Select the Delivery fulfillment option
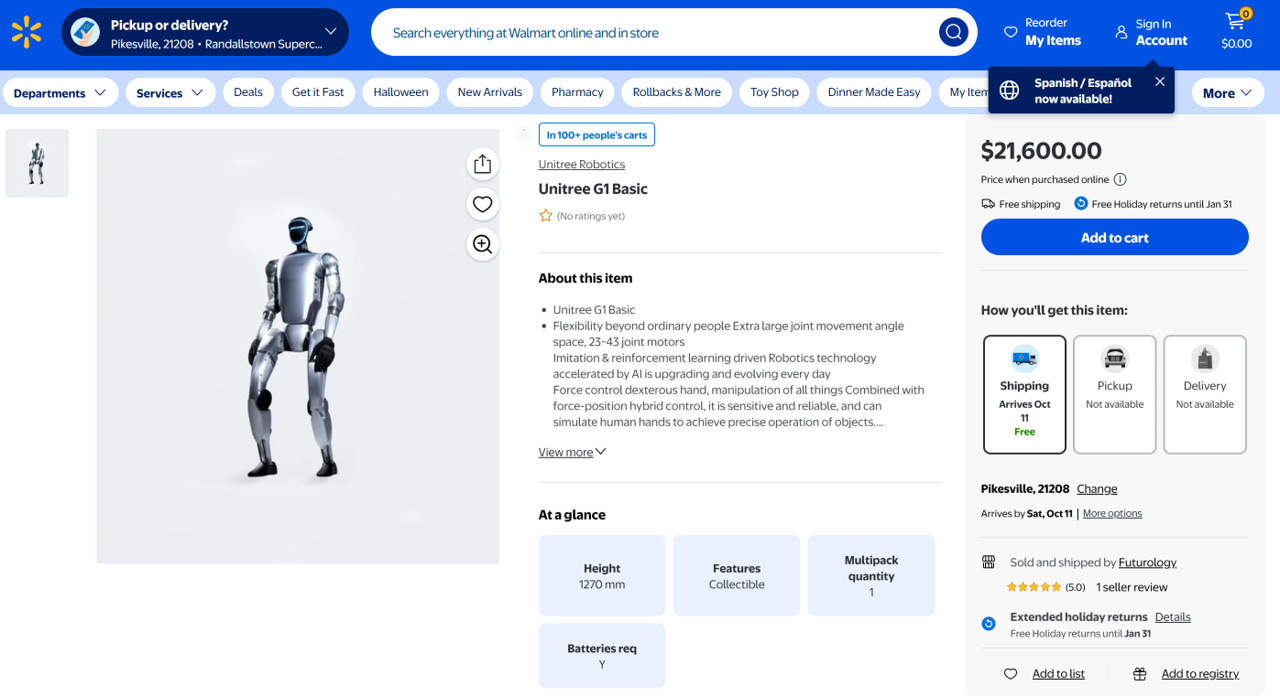1280x696 pixels. click(1205, 394)
